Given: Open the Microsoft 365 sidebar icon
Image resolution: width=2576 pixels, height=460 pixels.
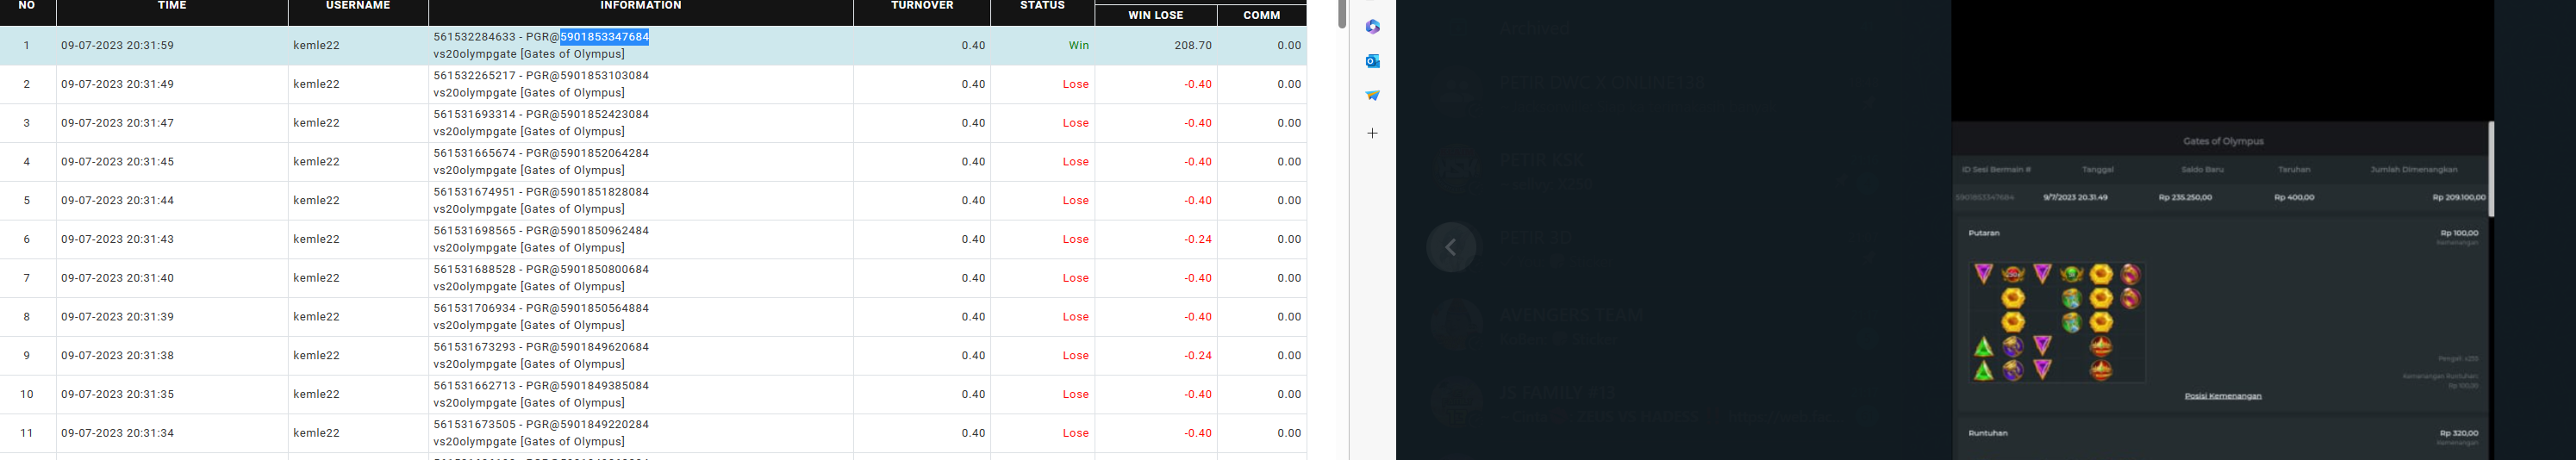Looking at the screenshot, I should pos(1372,27).
